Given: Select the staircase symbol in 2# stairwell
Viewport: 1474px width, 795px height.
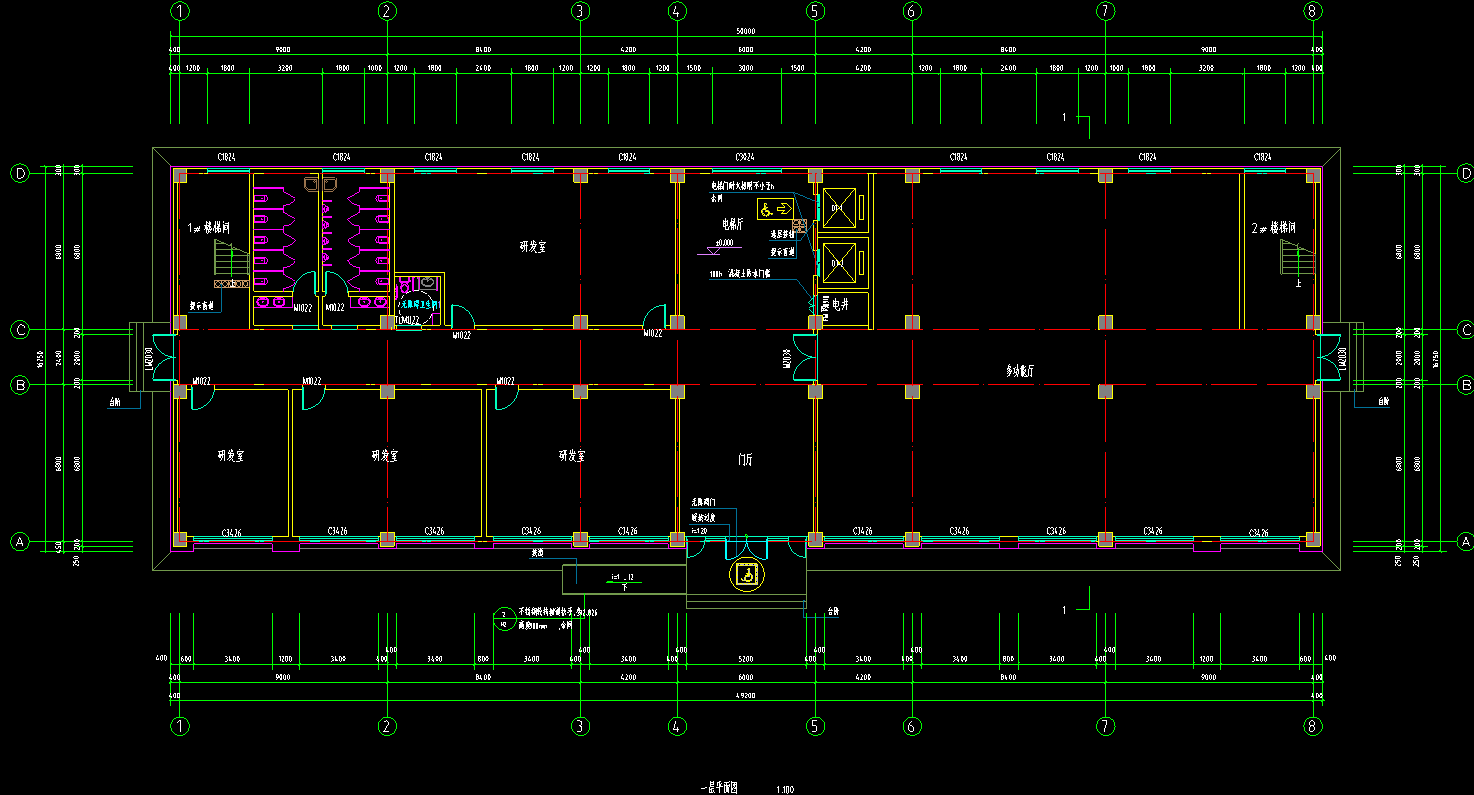Looking at the screenshot, I should coord(1296,260).
